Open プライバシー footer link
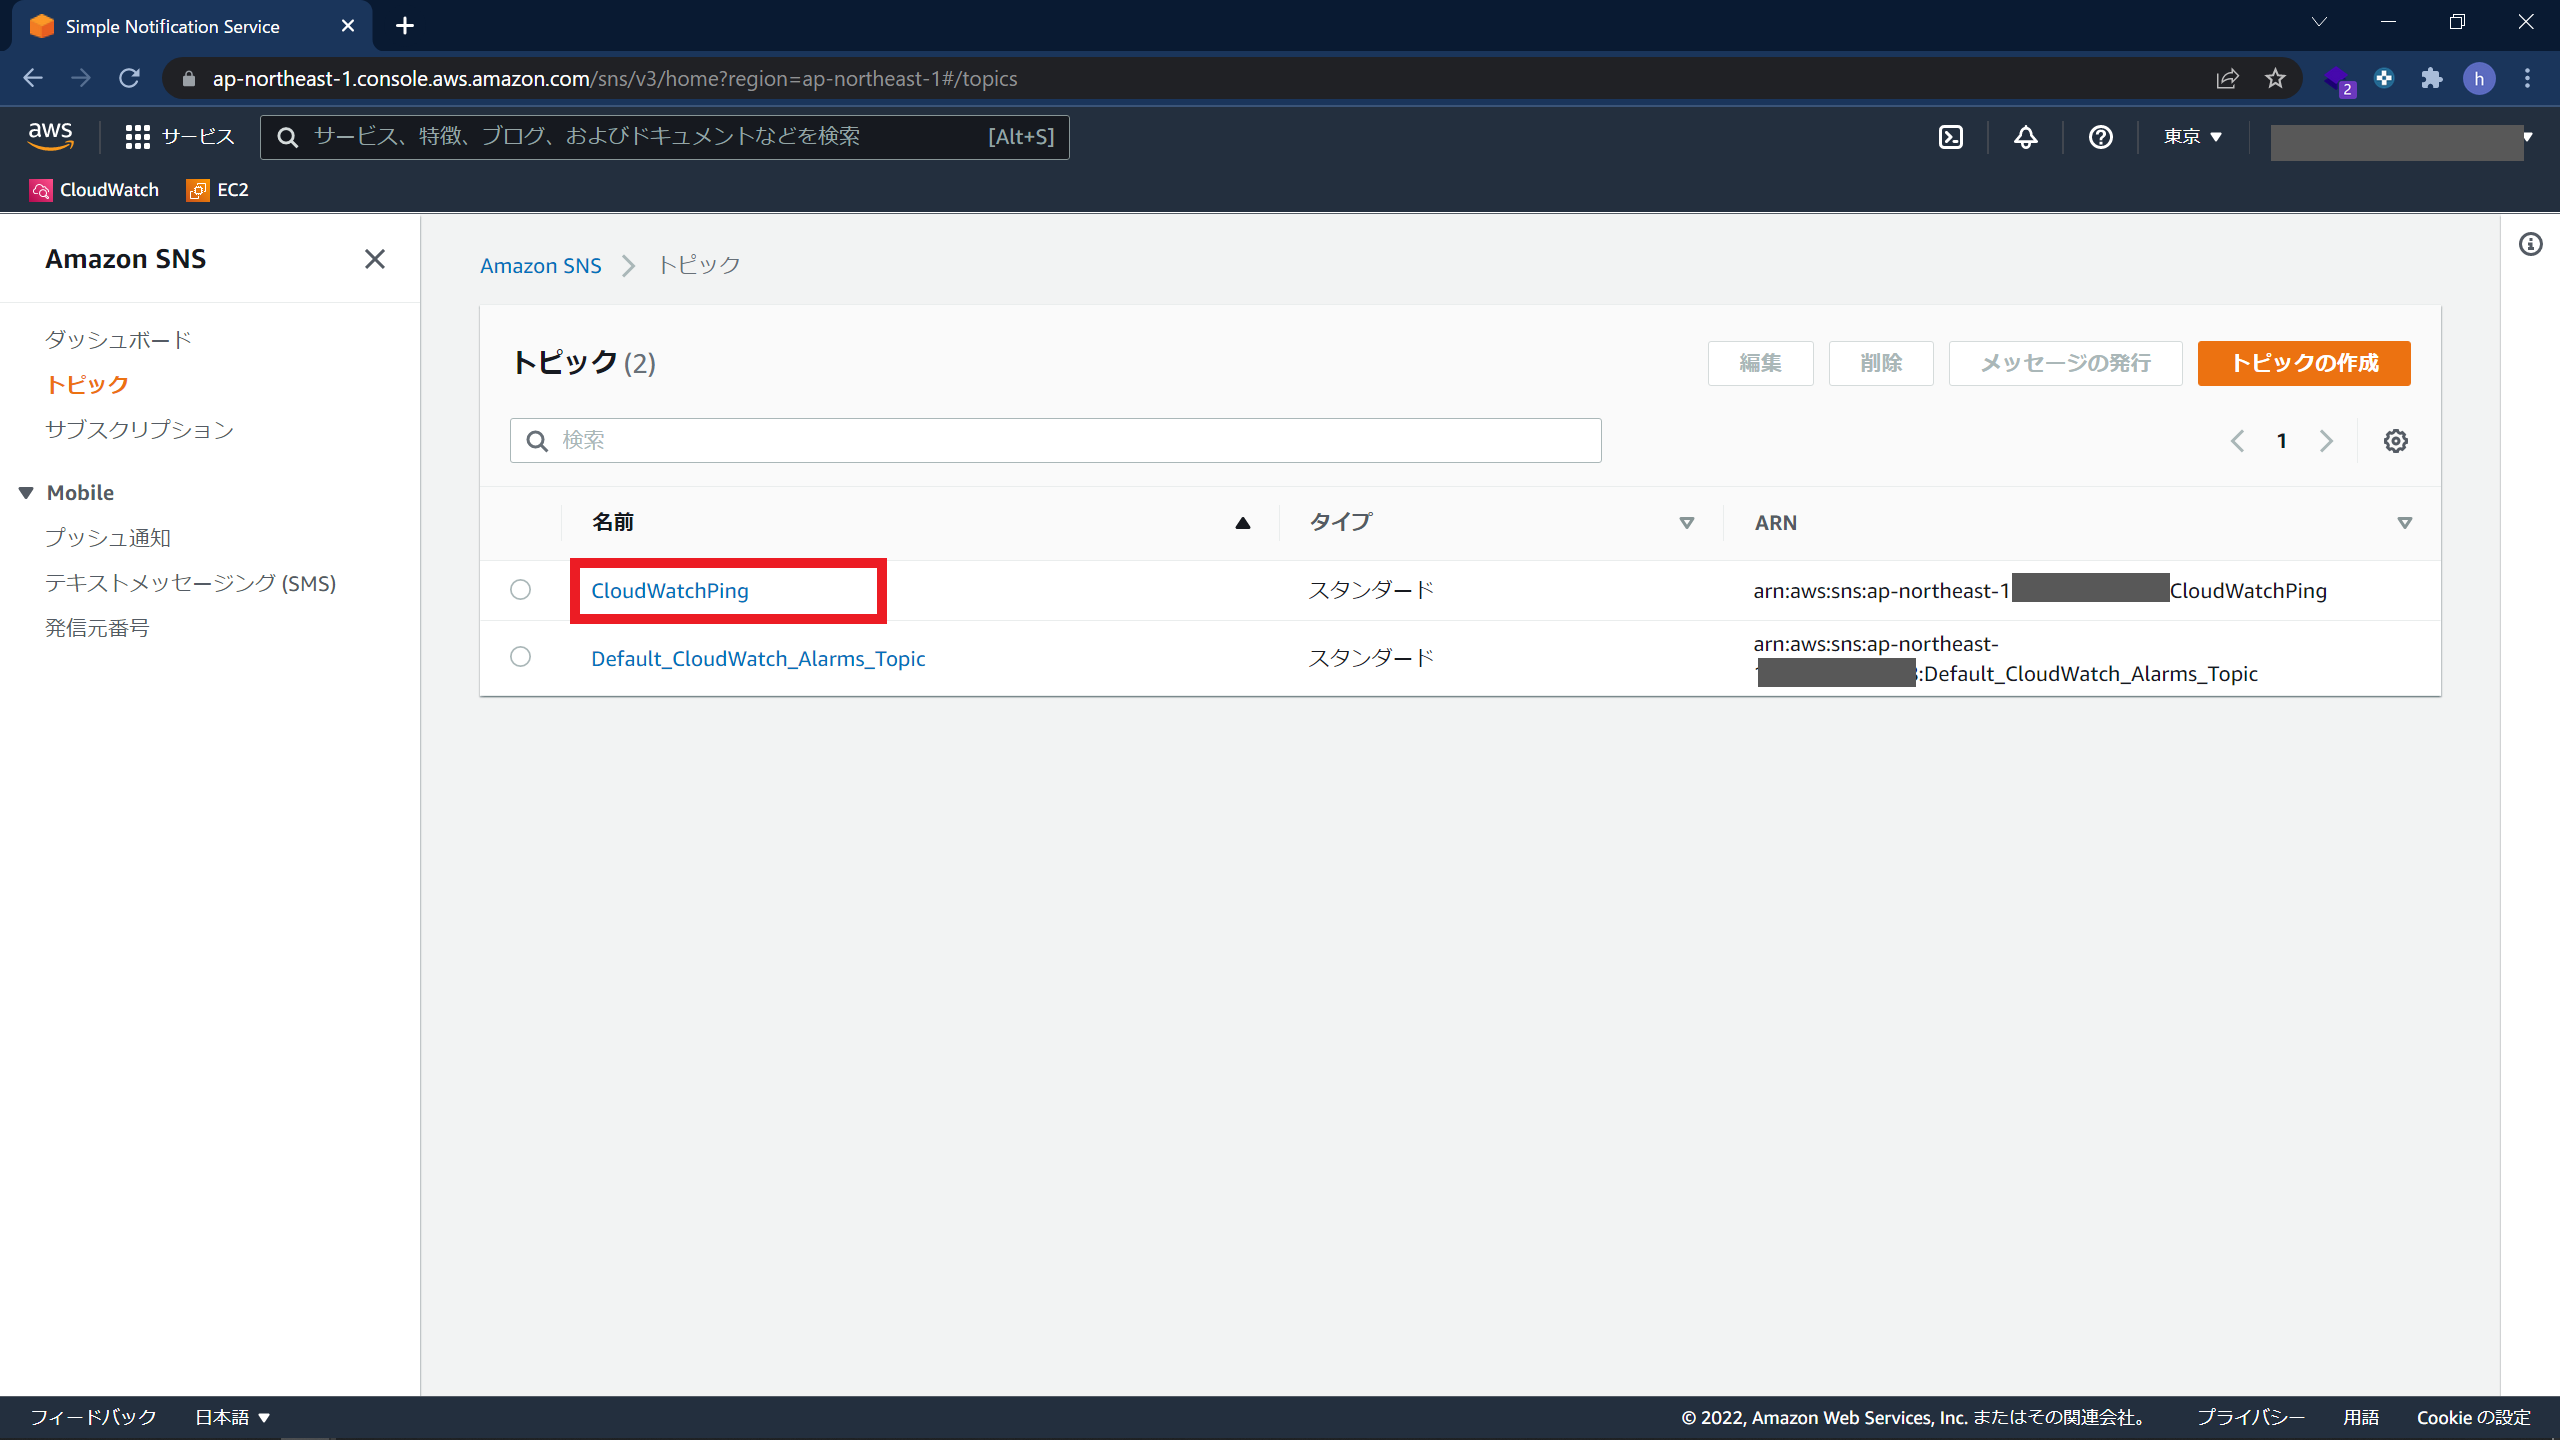This screenshot has width=2560, height=1440. 2251,1417
